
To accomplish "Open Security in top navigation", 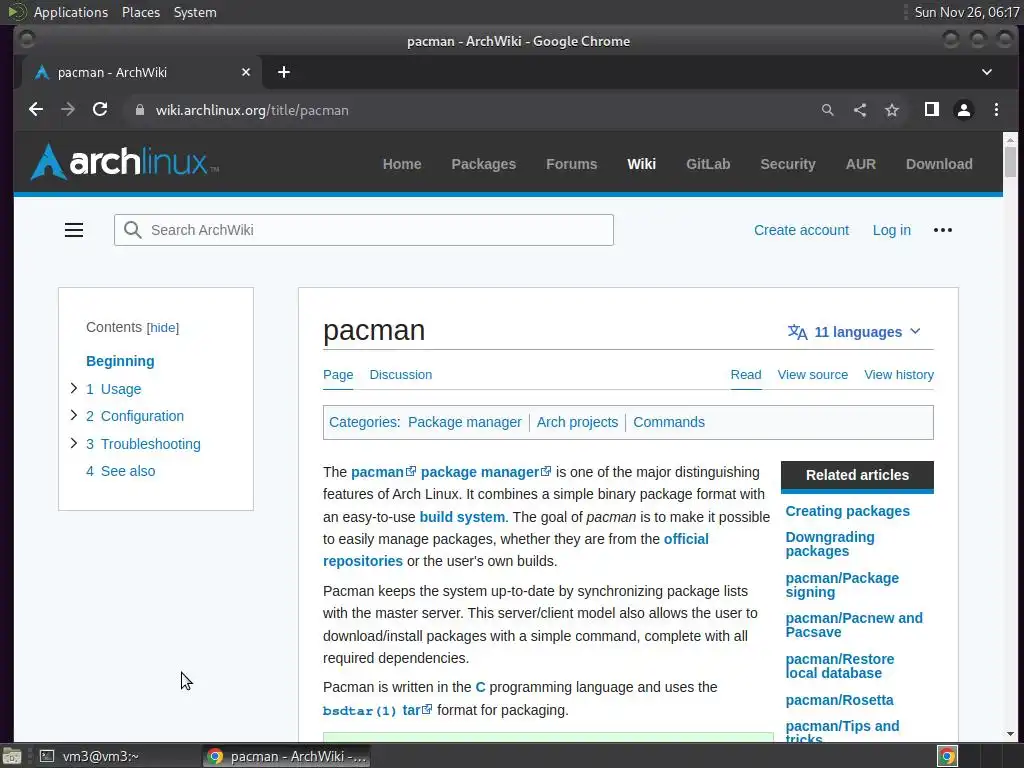I will pos(788,164).
